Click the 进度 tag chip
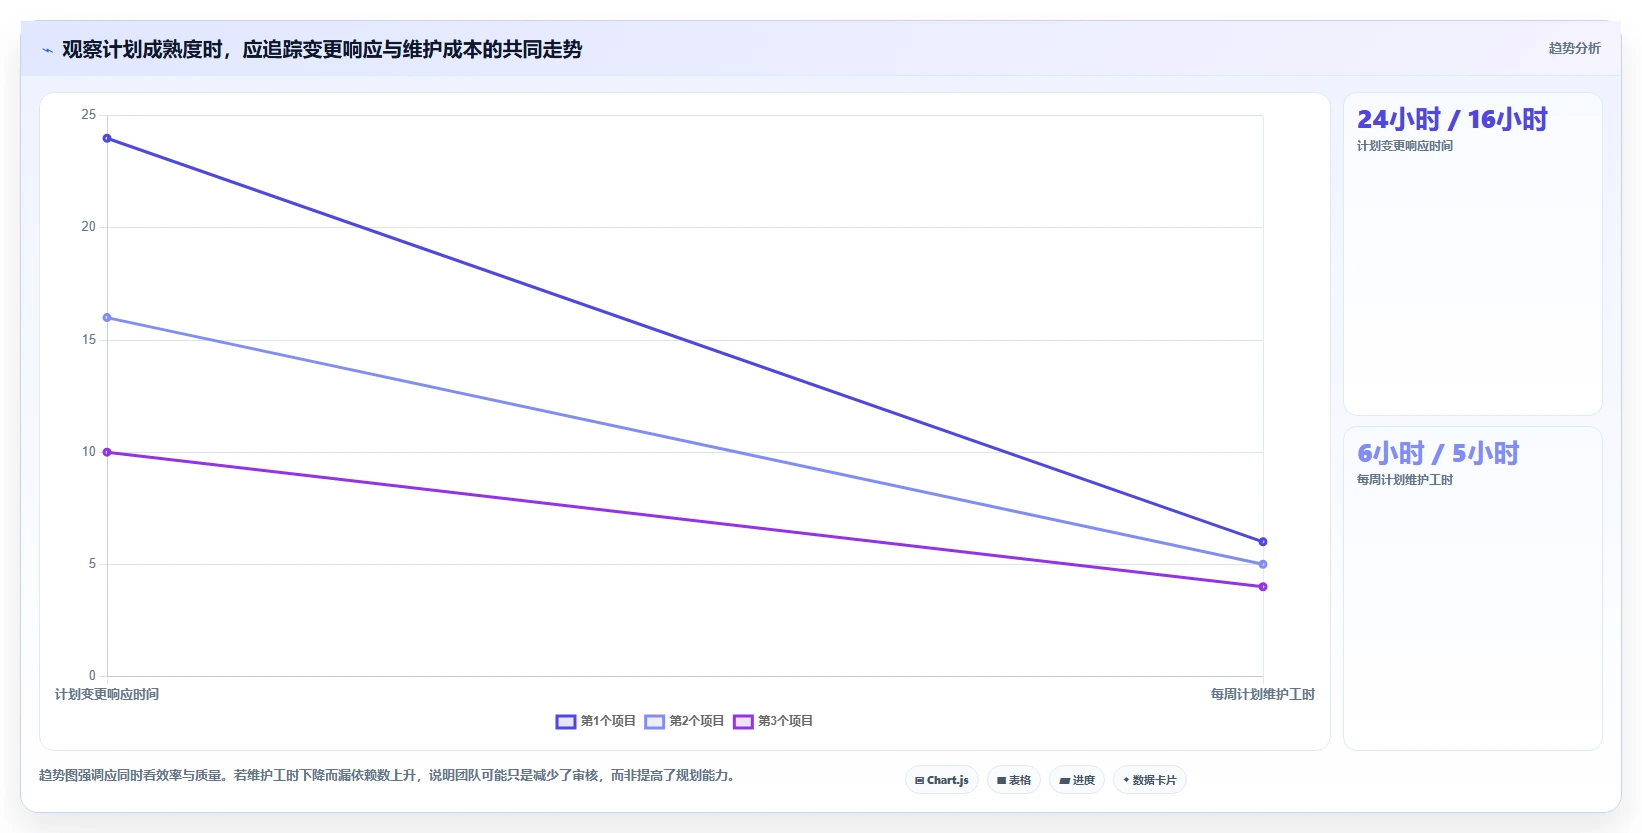The height and width of the screenshot is (833, 1642). (1077, 780)
